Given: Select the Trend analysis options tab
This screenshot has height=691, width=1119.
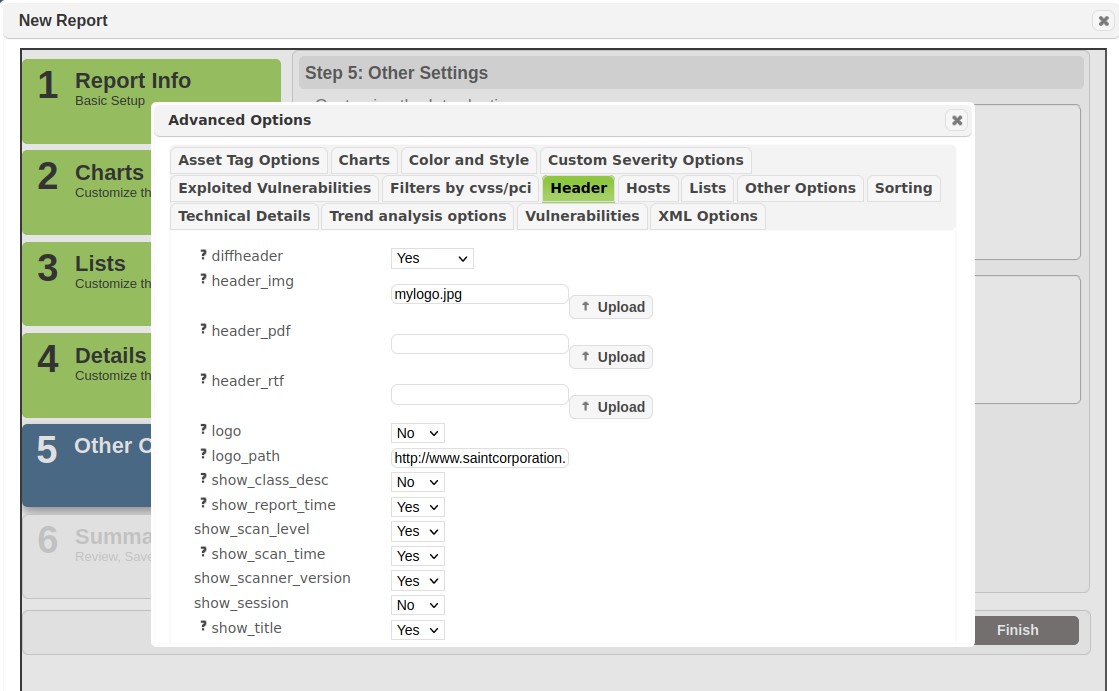Looking at the screenshot, I should [x=417, y=216].
